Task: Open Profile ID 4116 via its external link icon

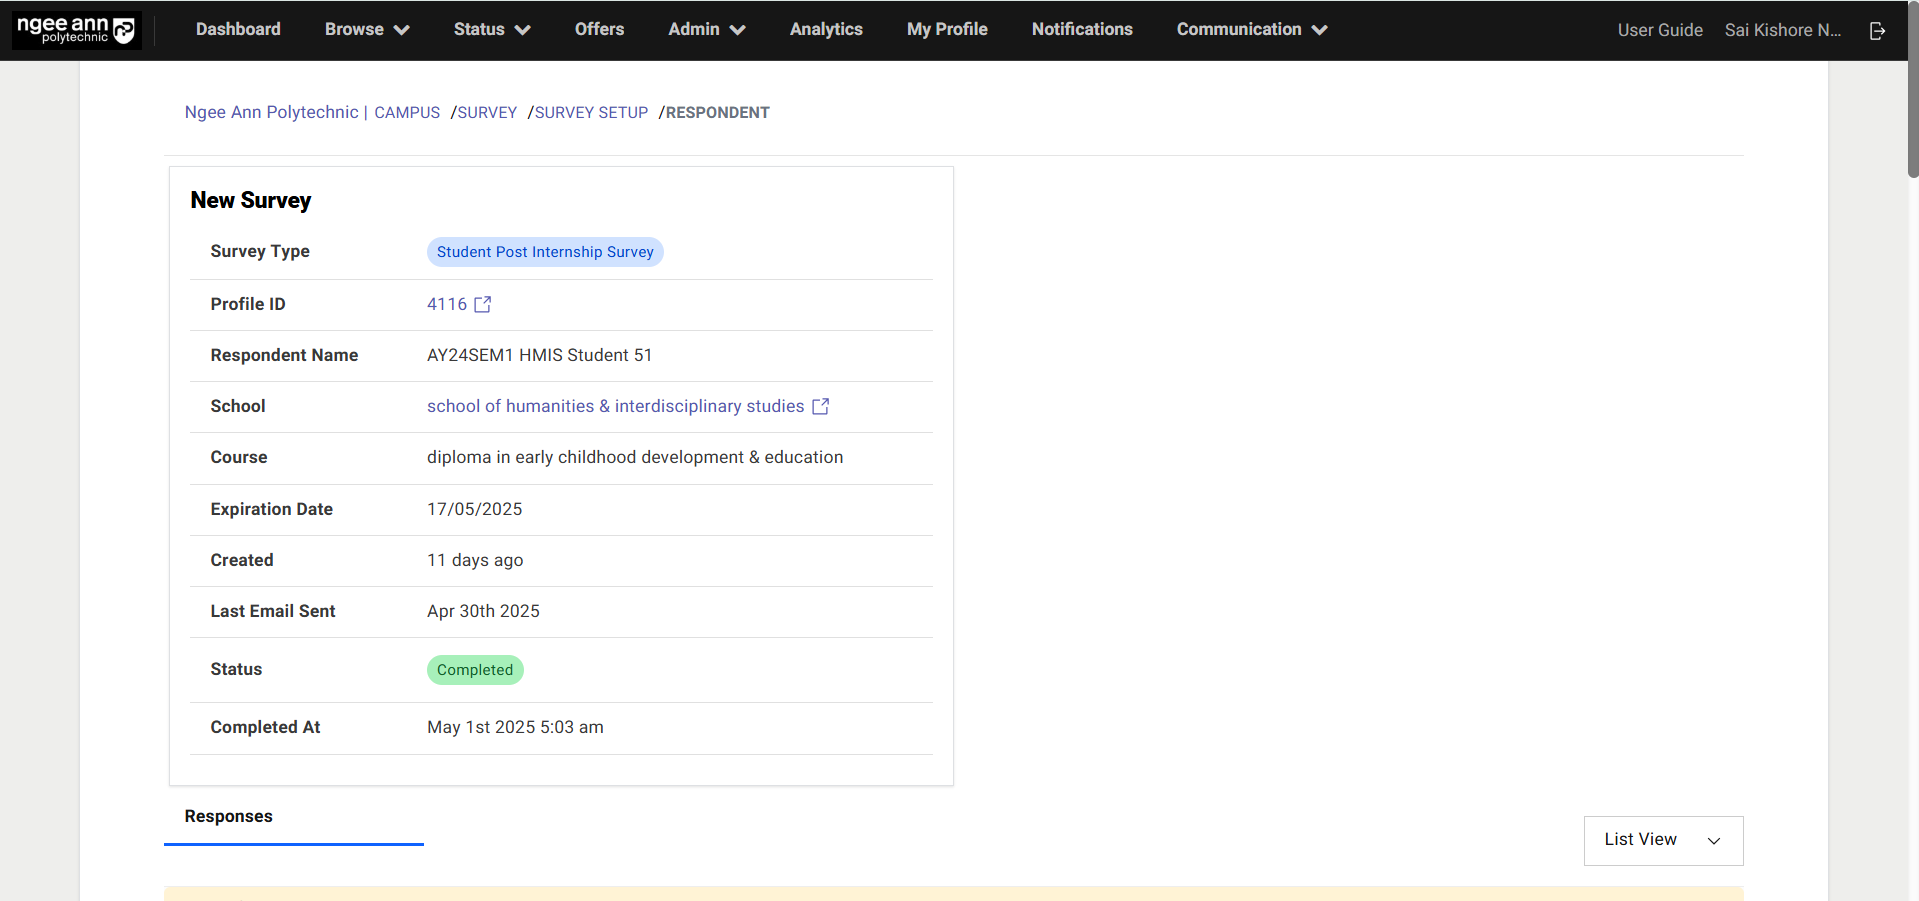Action: pyautogui.click(x=483, y=304)
